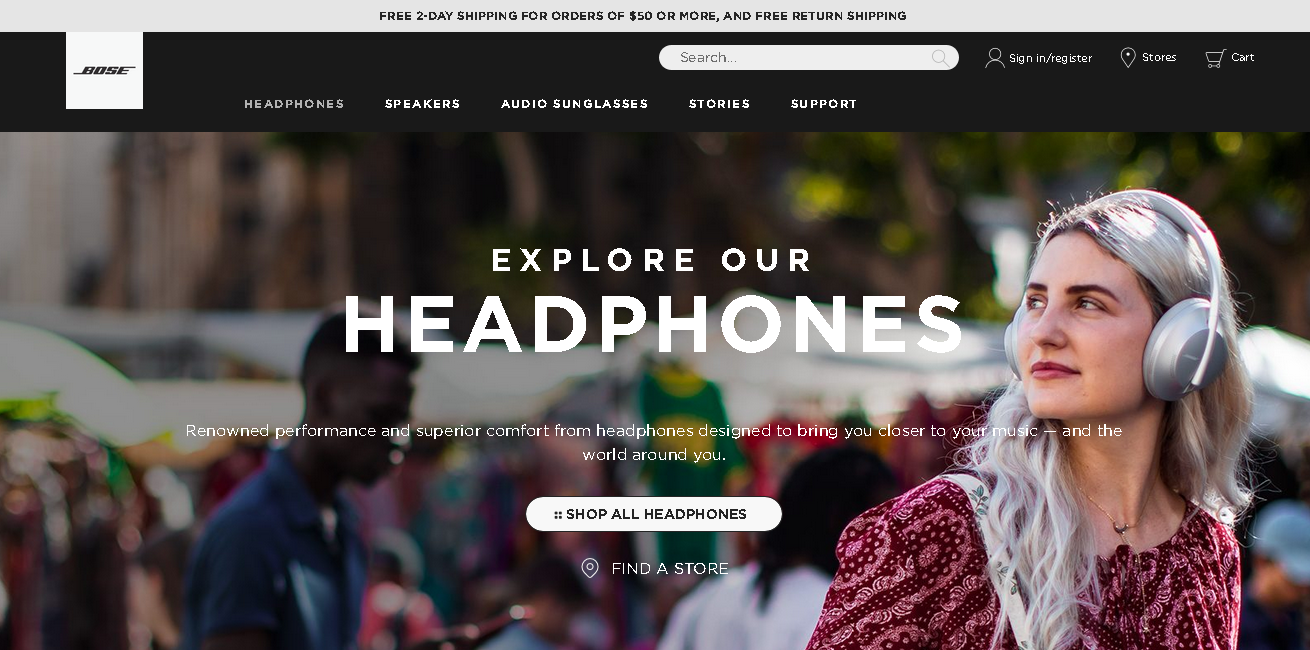This screenshot has width=1310, height=650.
Task: Click the Find a Store pin icon
Action: click(590, 568)
